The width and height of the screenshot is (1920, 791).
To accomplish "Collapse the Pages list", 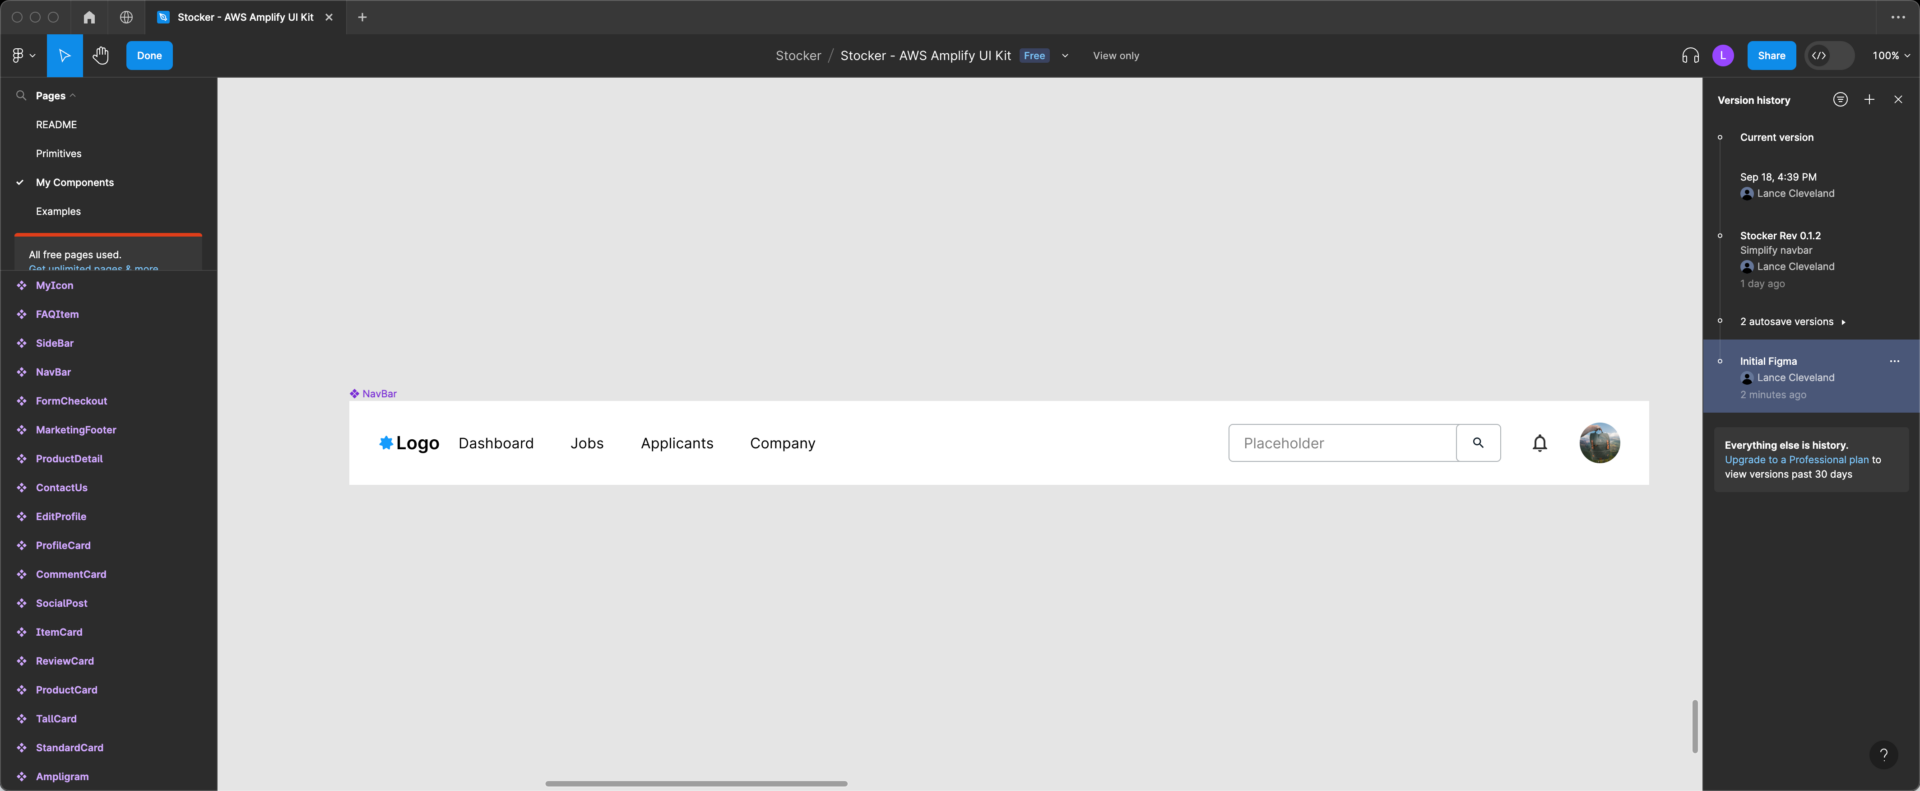I will click(55, 96).
